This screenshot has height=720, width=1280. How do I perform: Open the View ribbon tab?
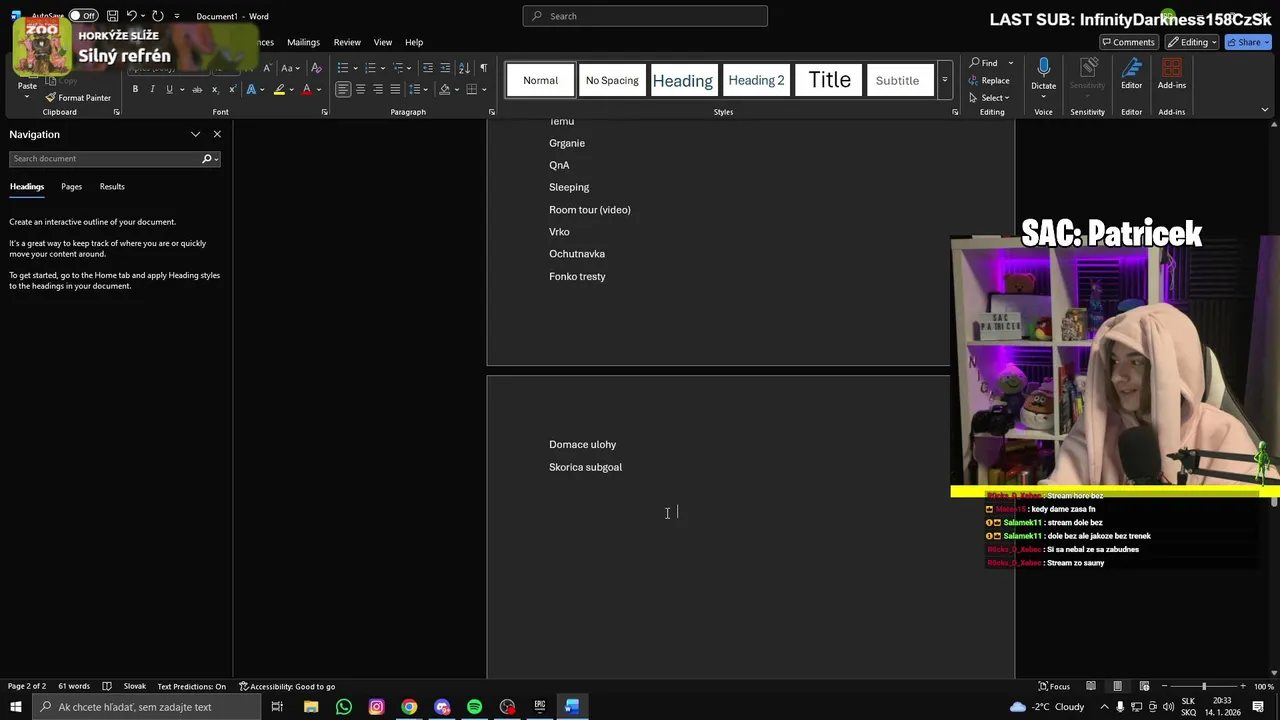[383, 42]
